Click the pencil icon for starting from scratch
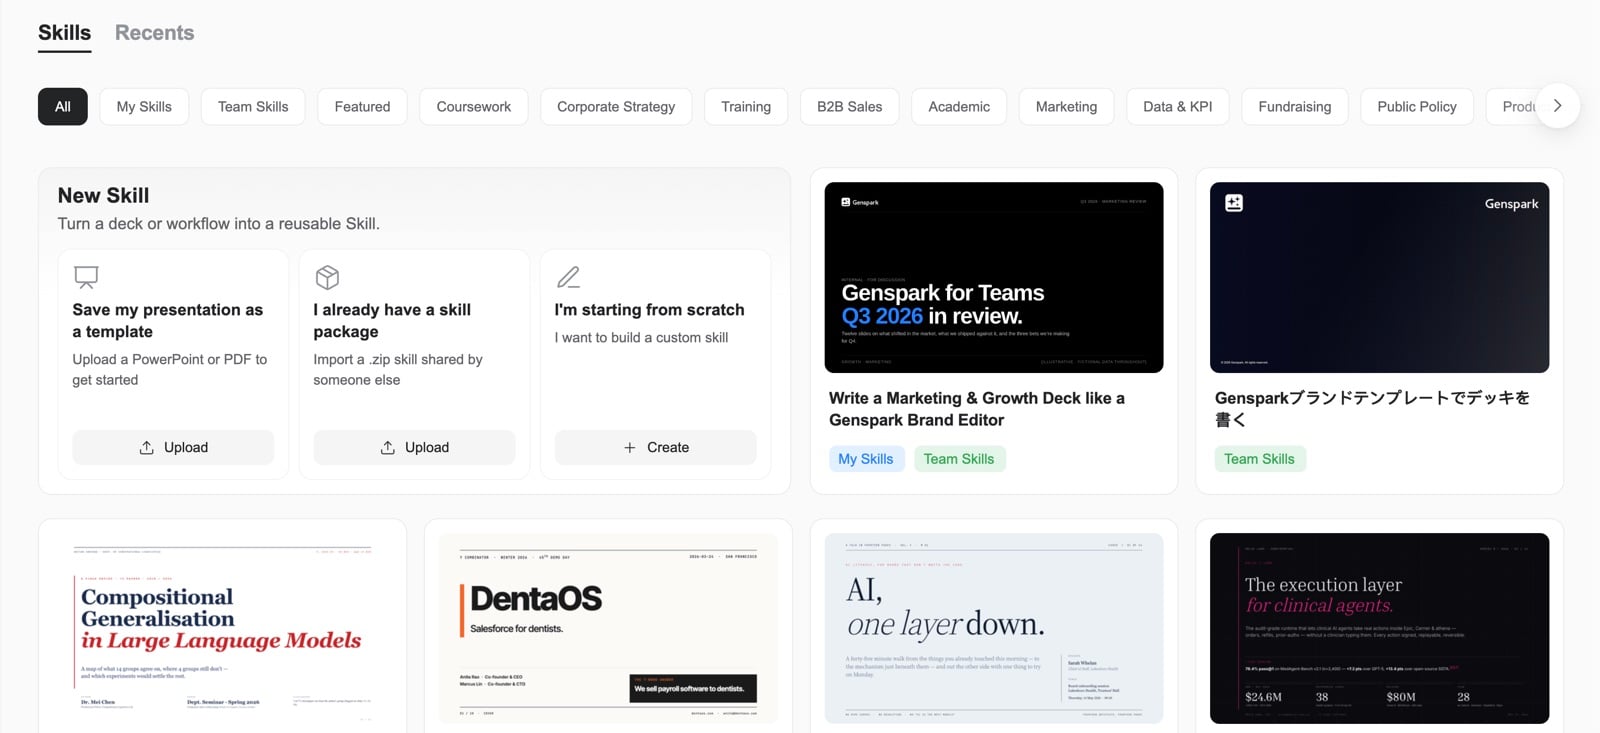 pyautogui.click(x=568, y=277)
